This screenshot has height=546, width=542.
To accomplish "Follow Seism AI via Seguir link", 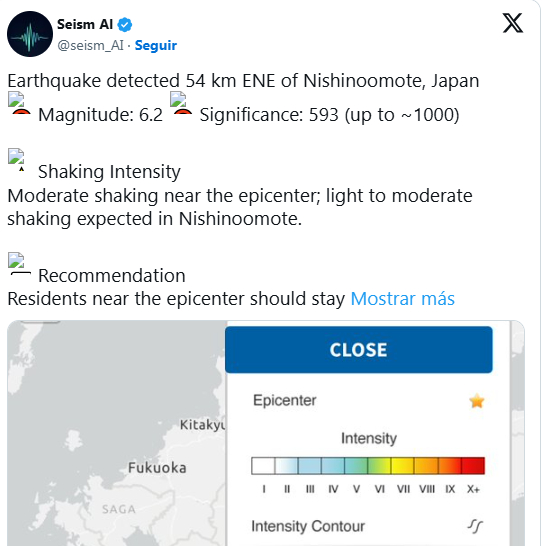I will [x=156, y=46].
